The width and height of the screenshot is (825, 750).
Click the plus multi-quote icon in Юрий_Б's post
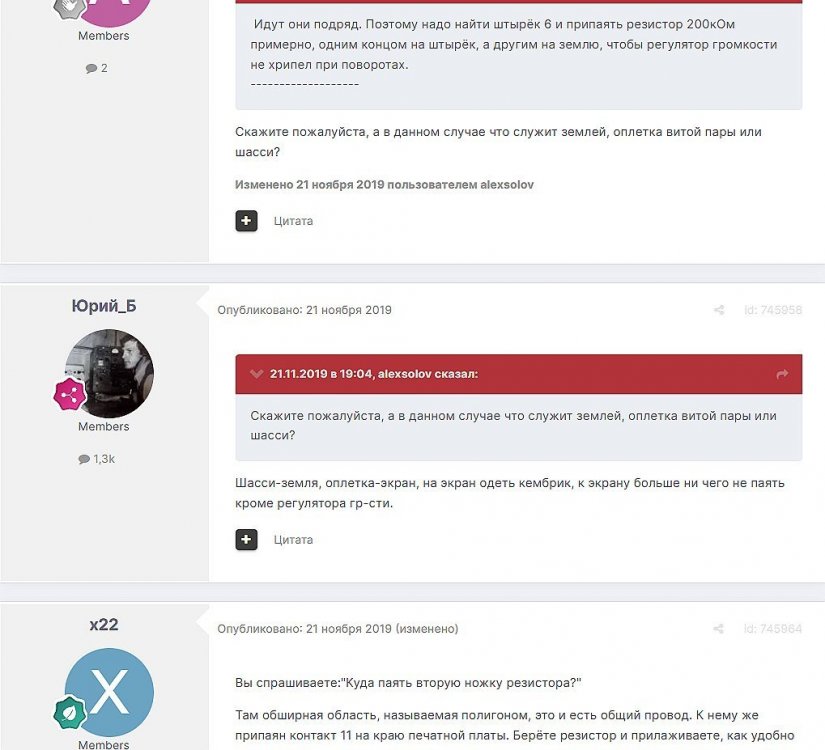click(246, 539)
